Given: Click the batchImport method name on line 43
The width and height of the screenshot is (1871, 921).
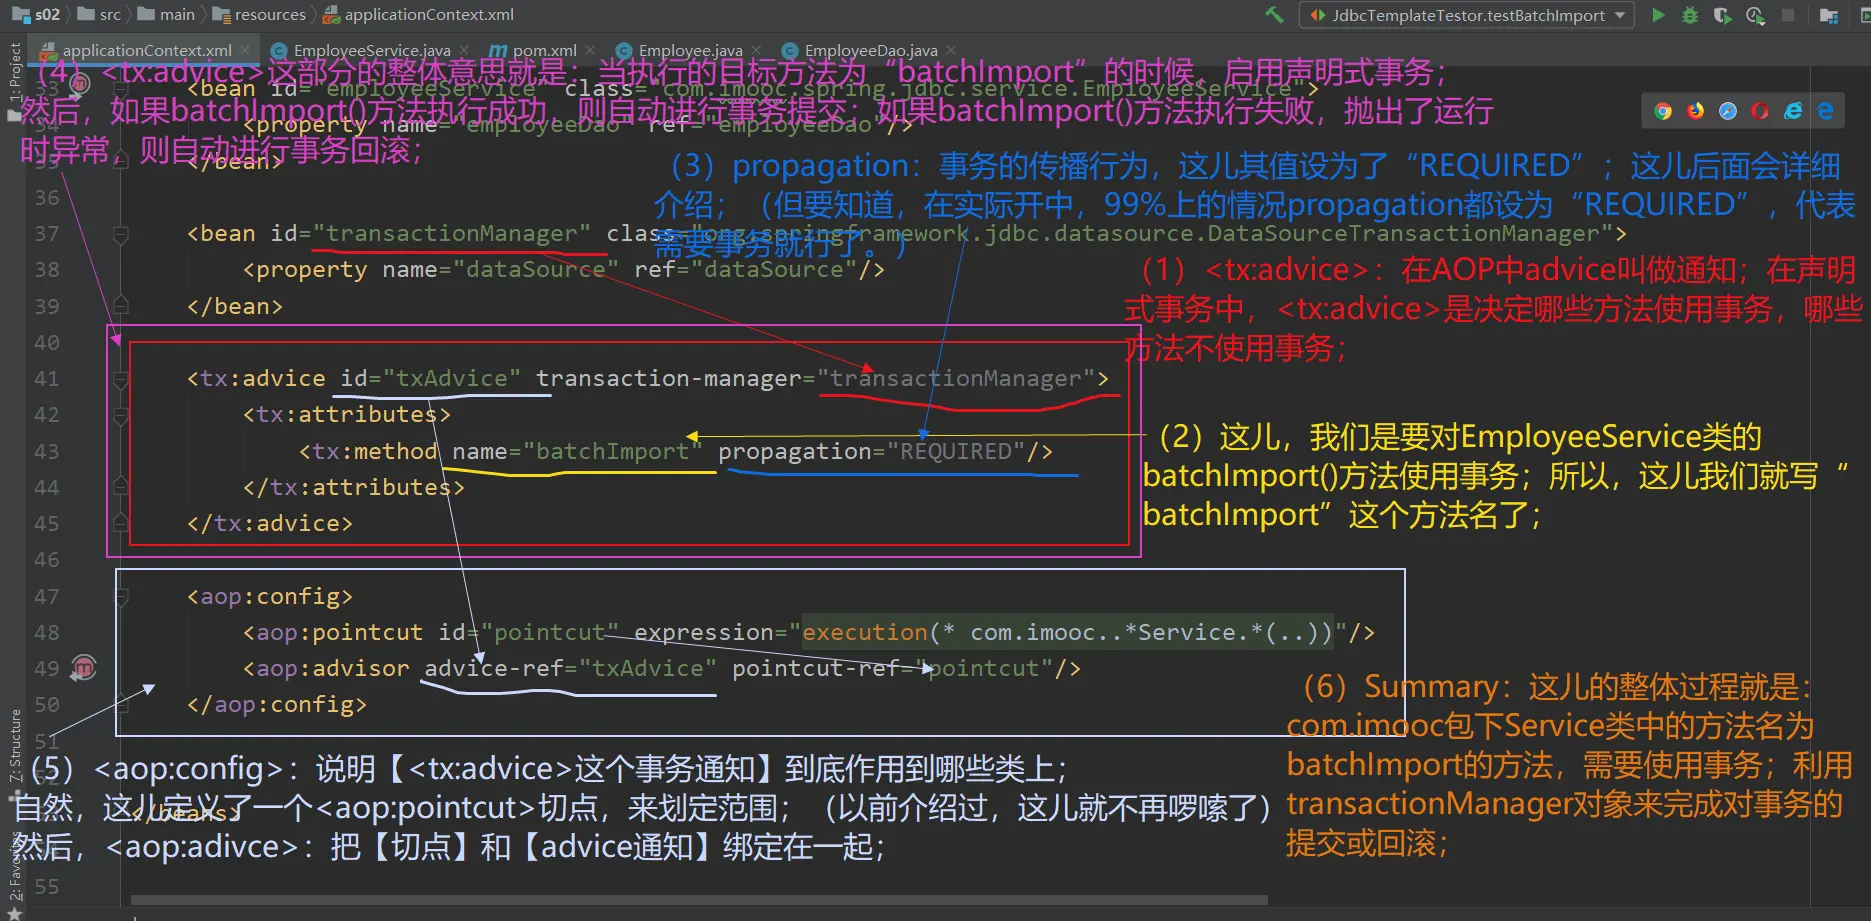Looking at the screenshot, I should pos(613,451).
